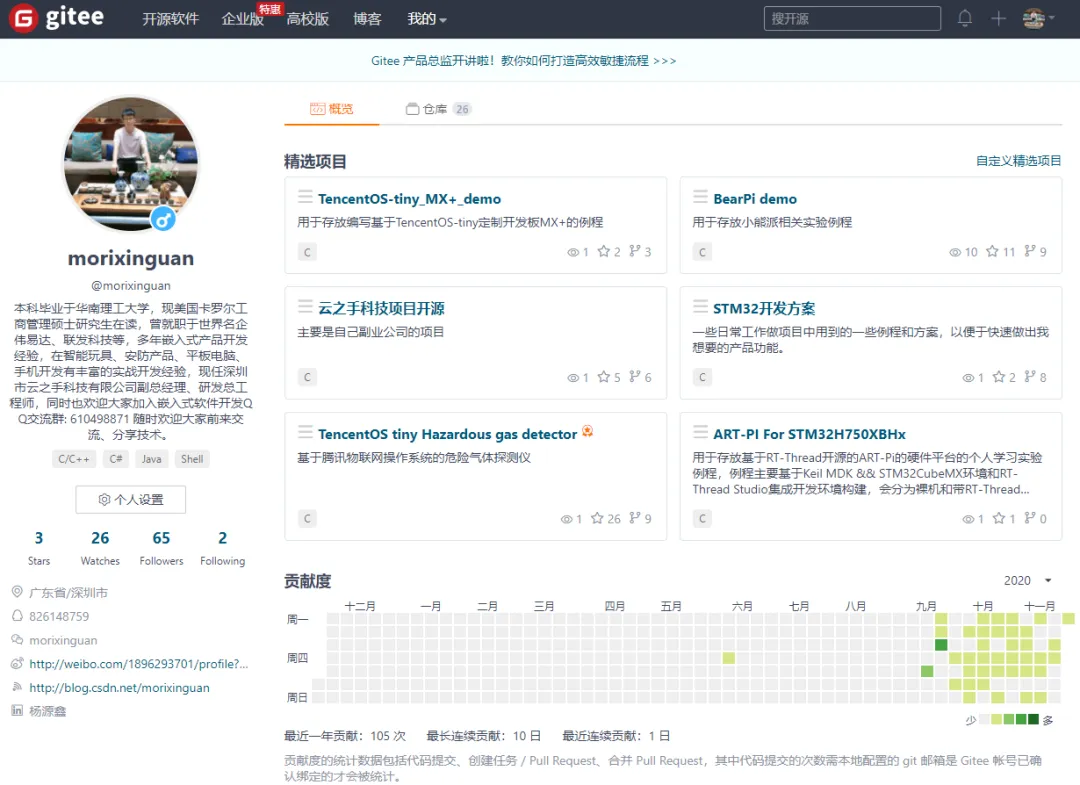
Task: Click the recommended badge icon beside Hazardous gas detector
Action: pyautogui.click(x=588, y=432)
